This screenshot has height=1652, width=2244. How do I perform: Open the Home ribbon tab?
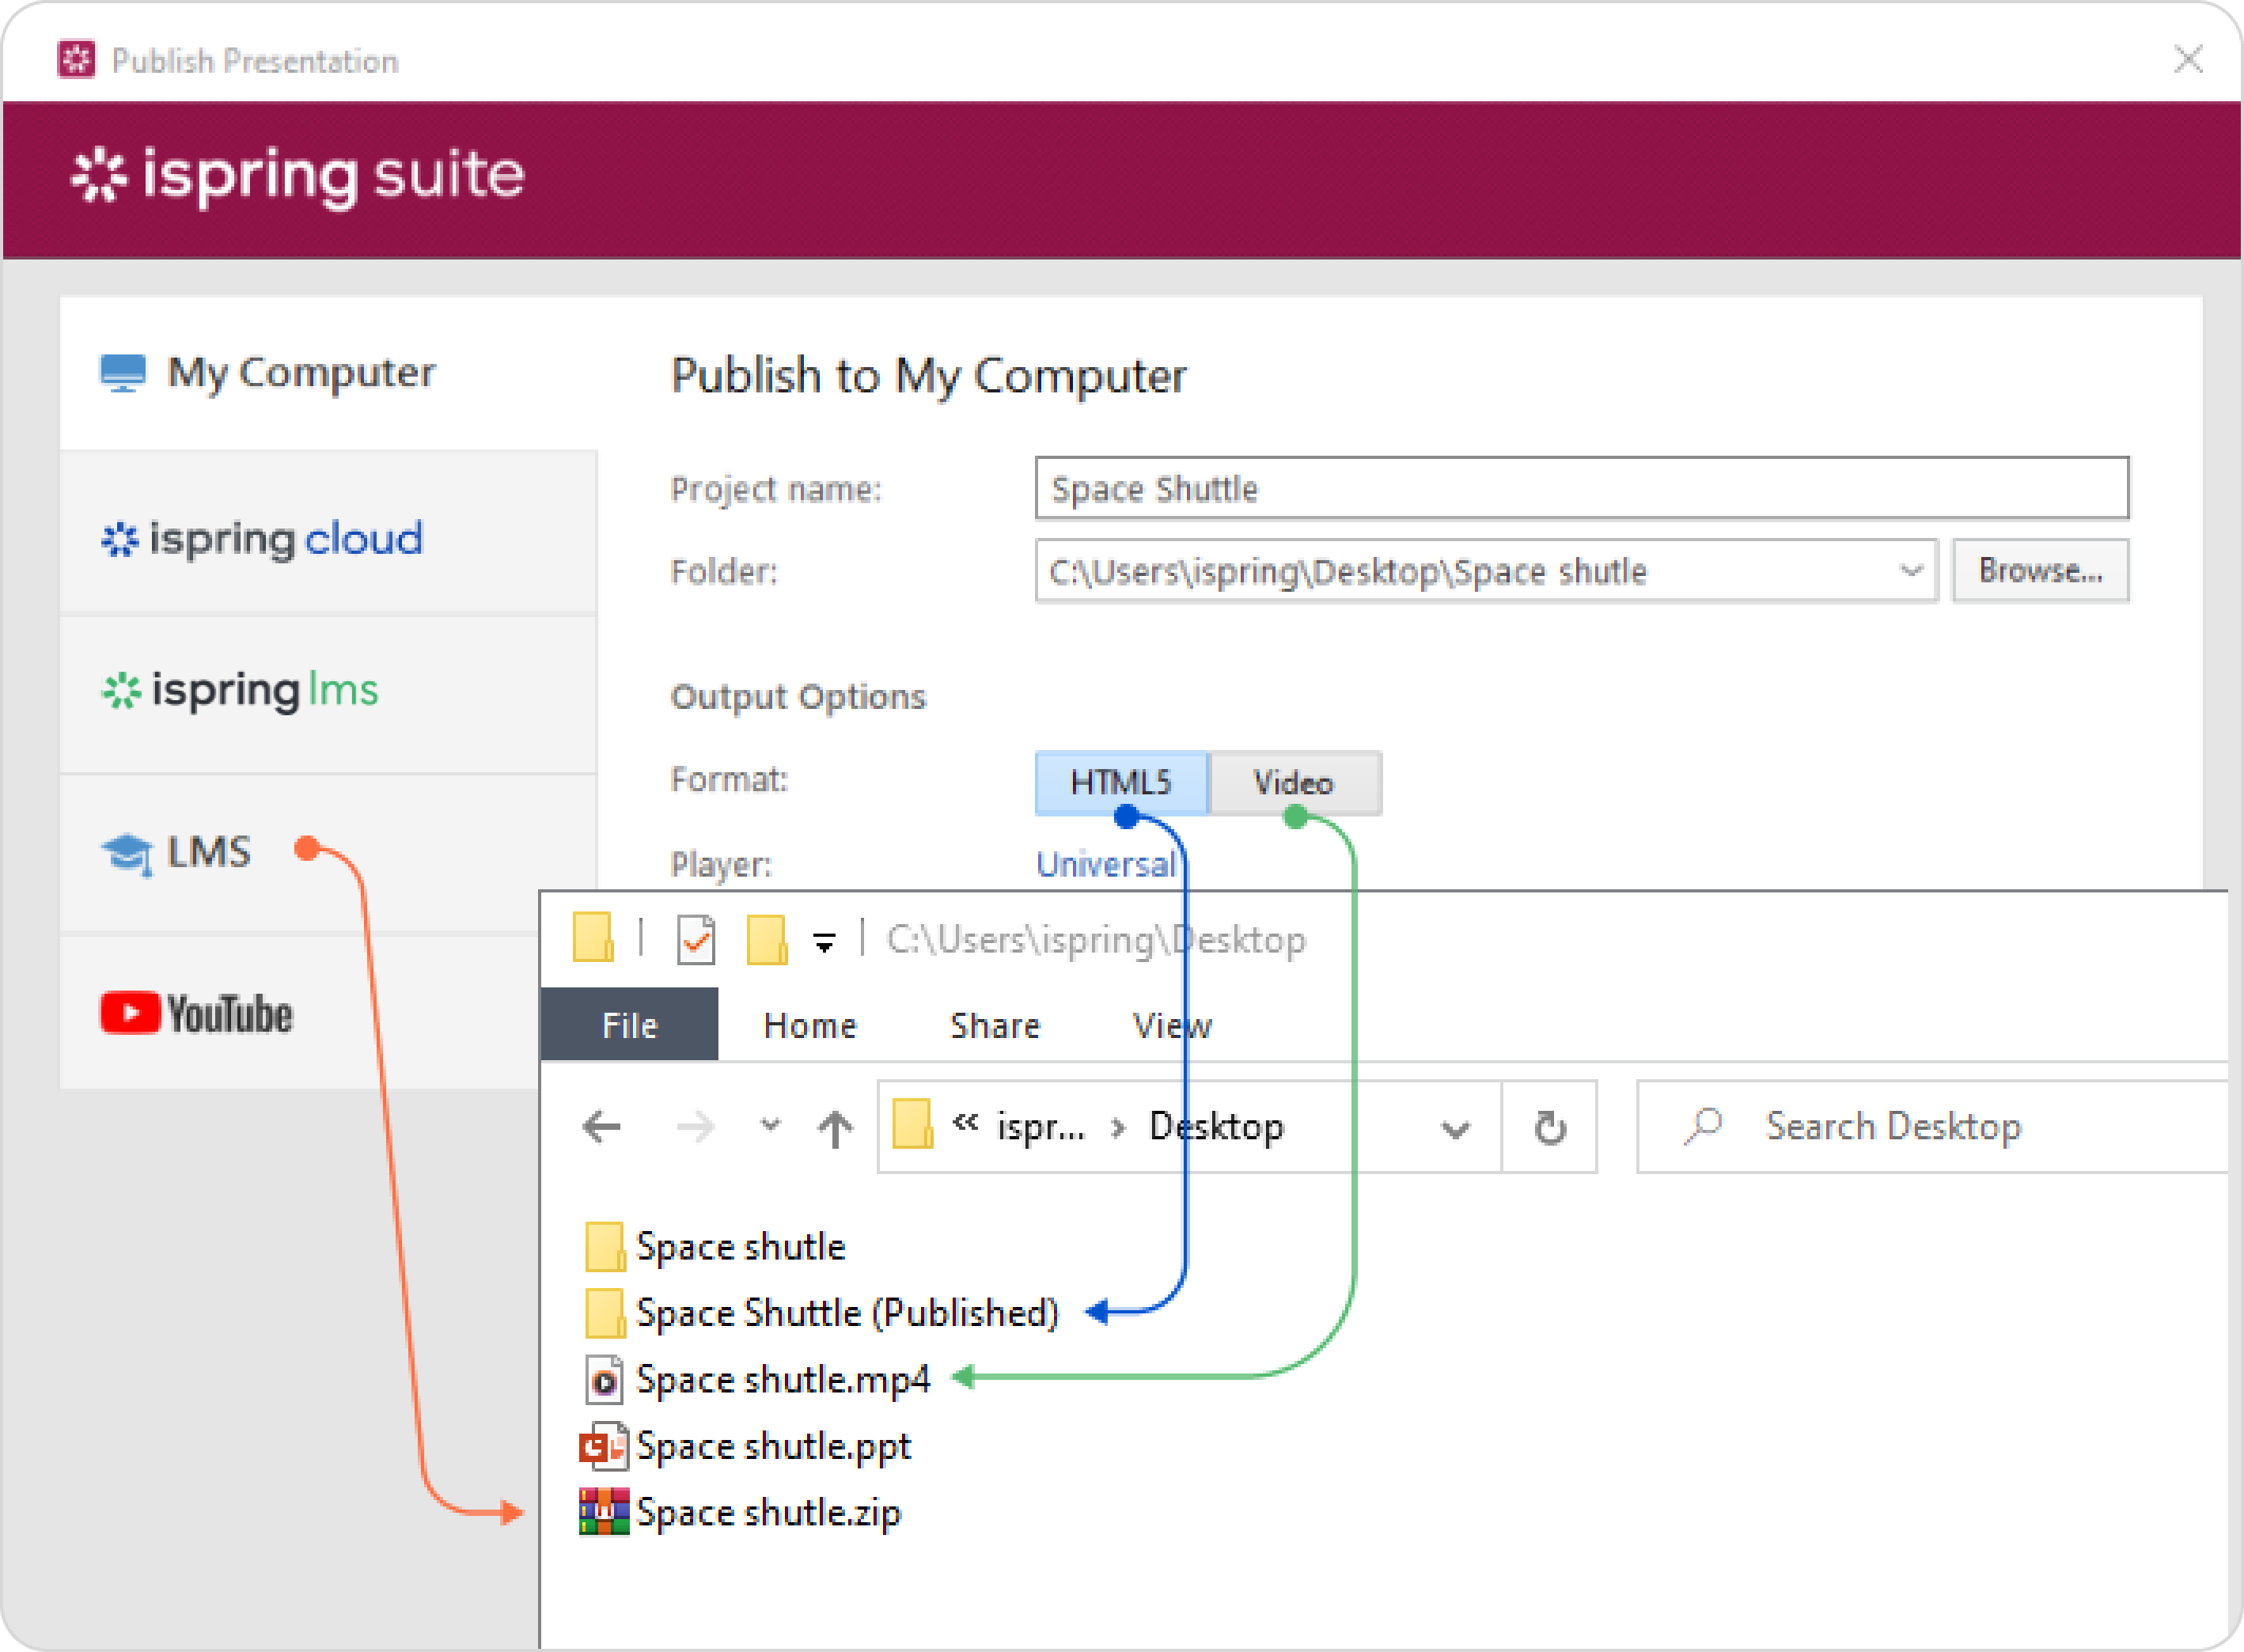[809, 1025]
